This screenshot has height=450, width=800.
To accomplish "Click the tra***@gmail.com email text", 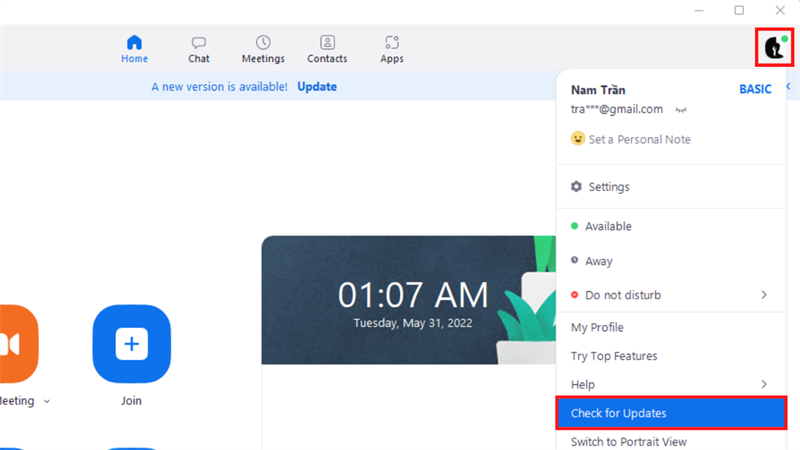I will point(617,109).
